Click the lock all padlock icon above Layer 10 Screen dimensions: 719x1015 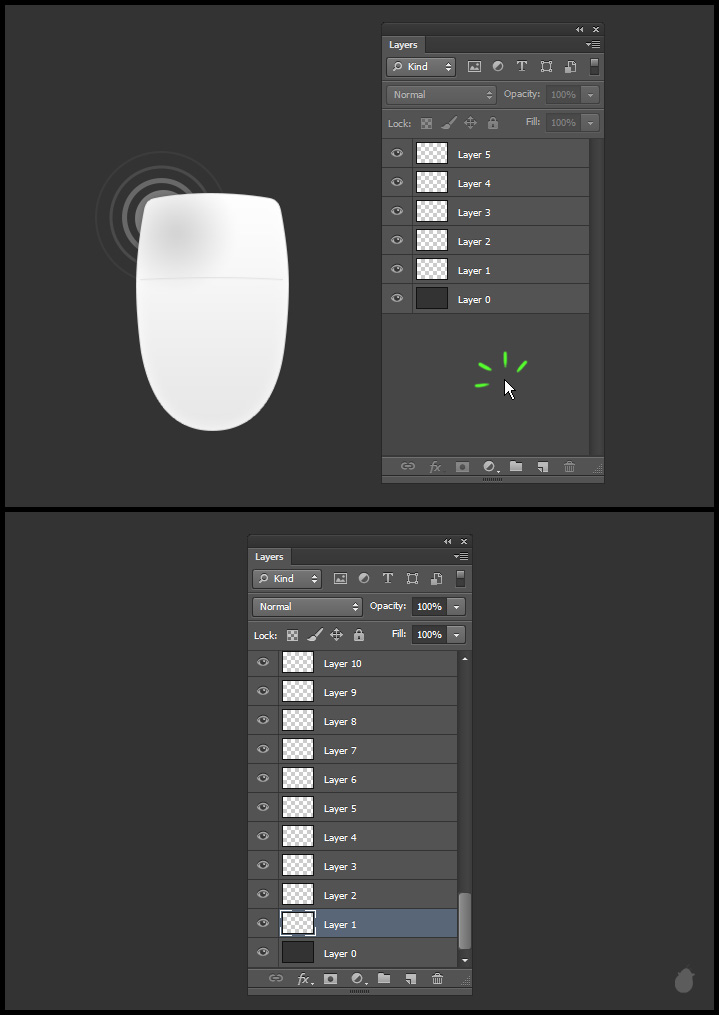359,635
